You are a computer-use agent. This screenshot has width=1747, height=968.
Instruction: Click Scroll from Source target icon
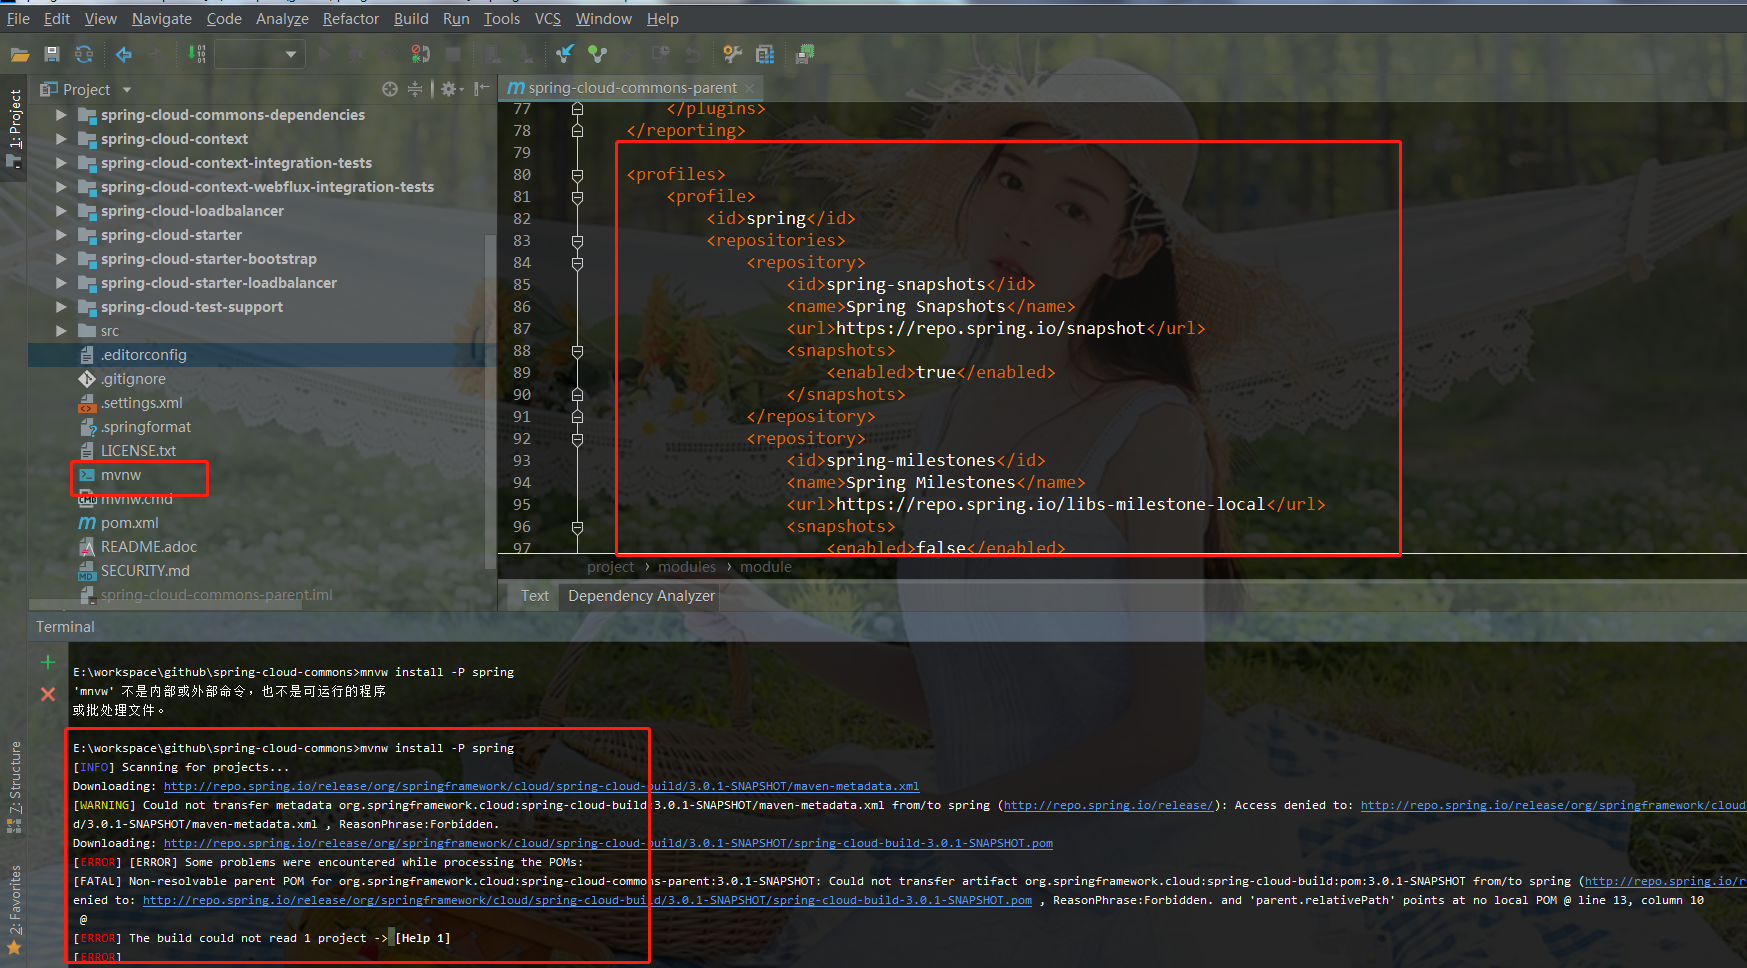coord(390,89)
